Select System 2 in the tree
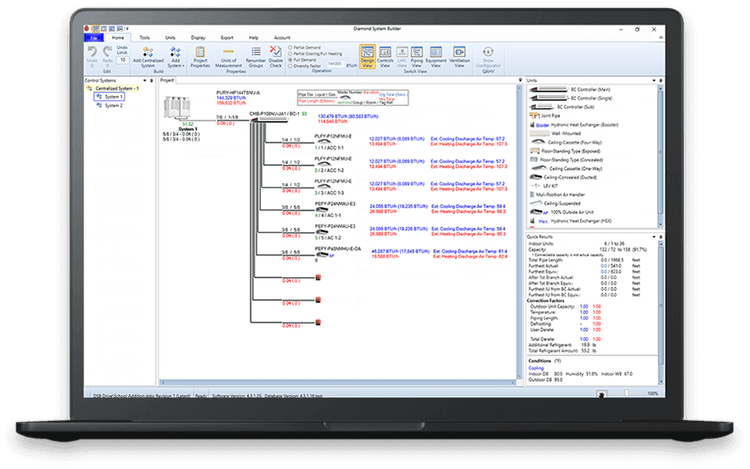The height and width of the screenshot is (469, 750). point(114,104)
